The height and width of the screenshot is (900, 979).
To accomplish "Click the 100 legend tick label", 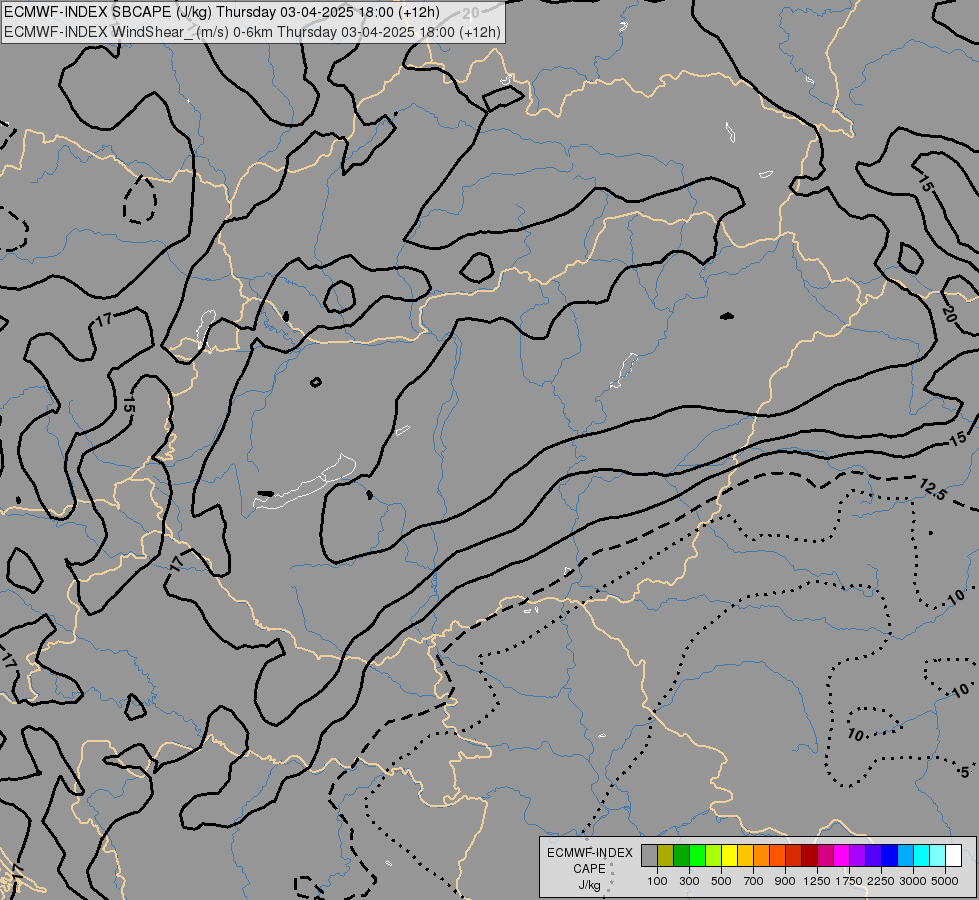I will click(x=657, y=881).
